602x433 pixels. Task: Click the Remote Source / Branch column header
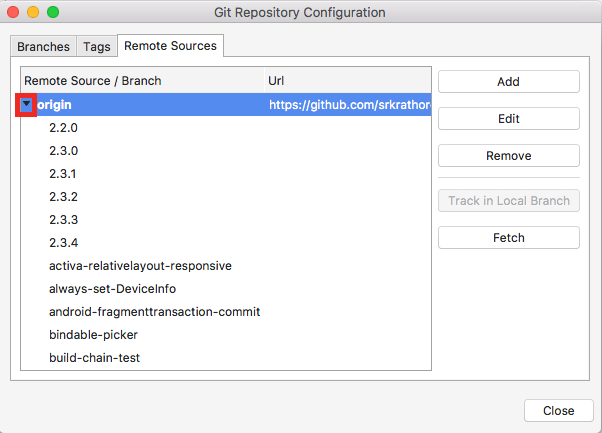tap(140, 81)
